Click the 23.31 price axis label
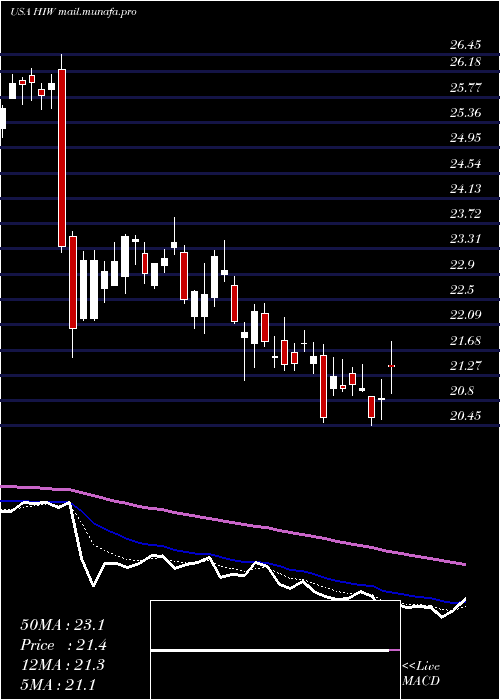 click(x=466, y=239)
